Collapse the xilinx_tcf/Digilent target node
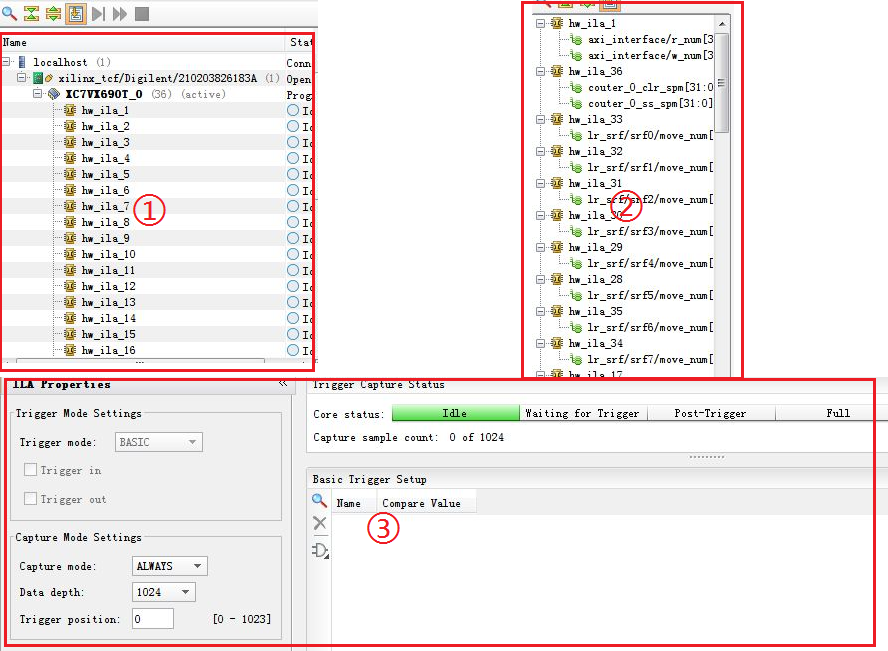 (22, 78)
